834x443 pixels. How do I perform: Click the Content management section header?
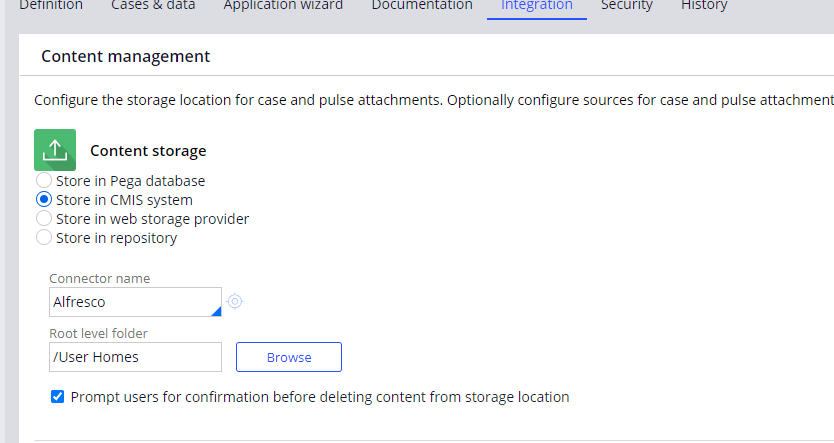tap(125, 57)
